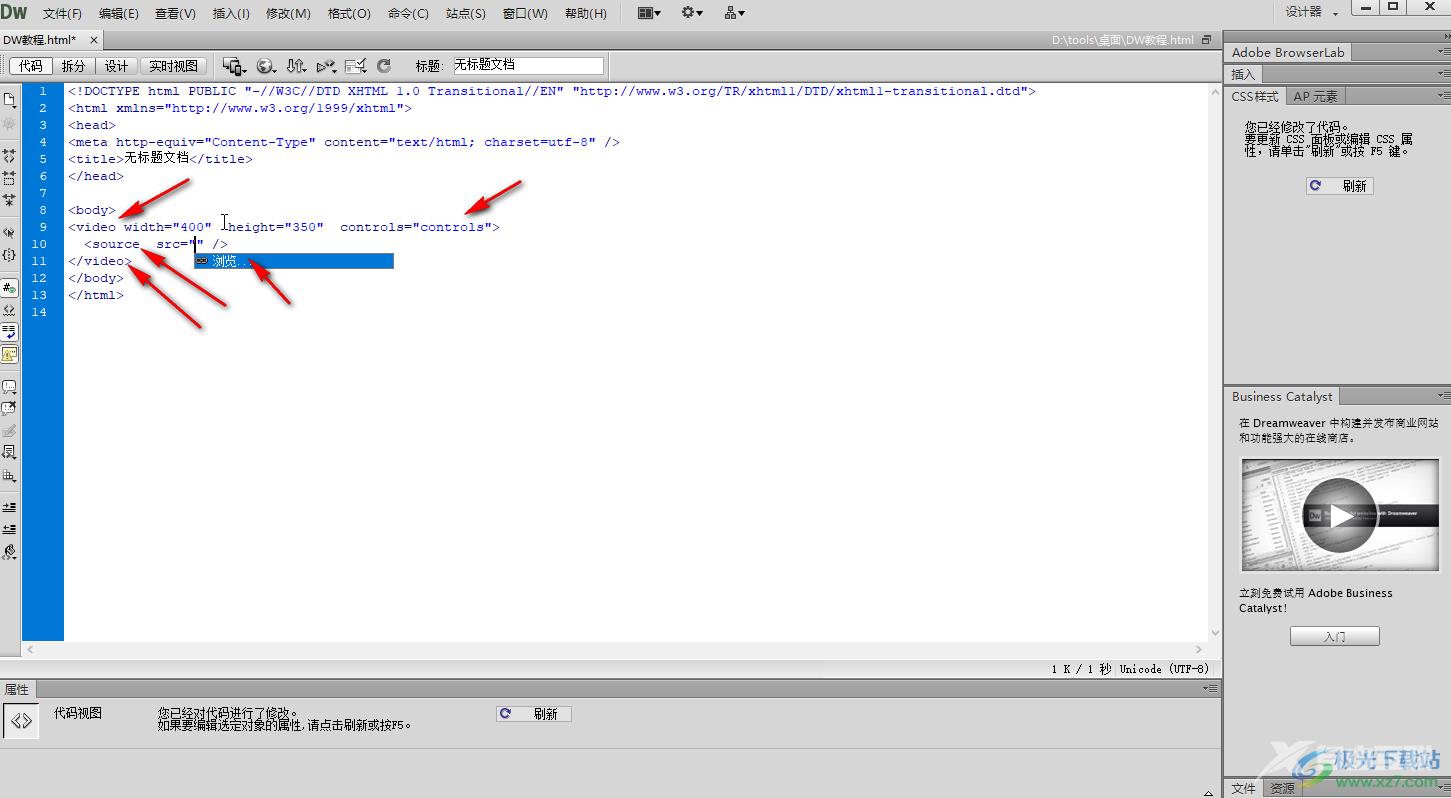This screenshot has width=1451, height=798.
Task: Switch to 设计 view
Action: click(x=117, y=66)
